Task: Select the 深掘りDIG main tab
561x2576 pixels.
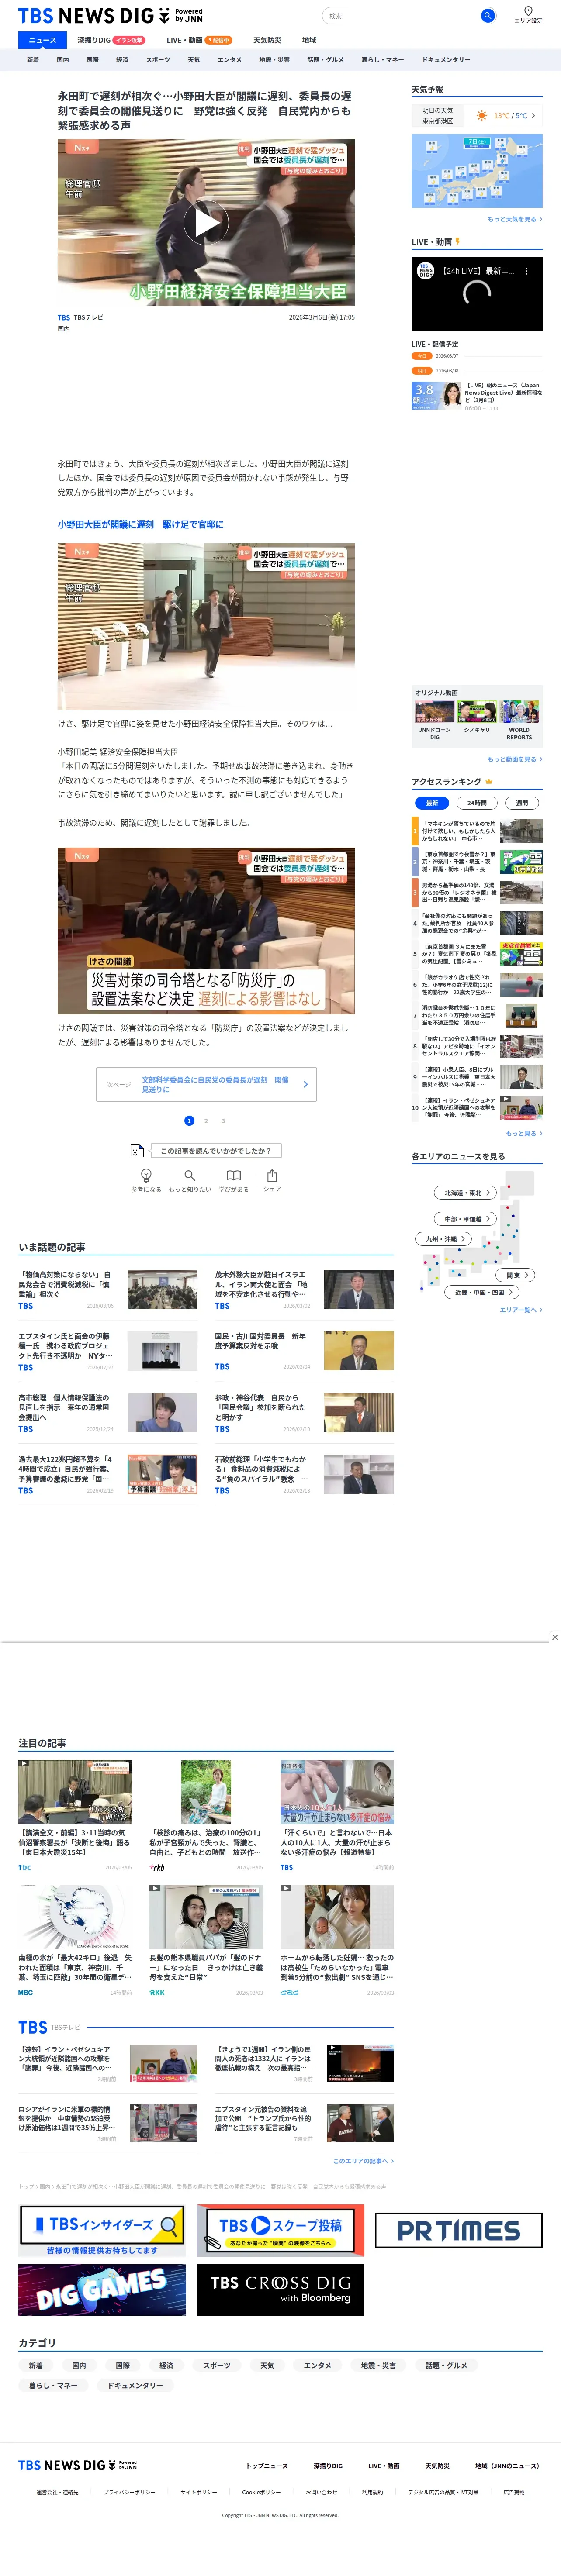Action: click(x=111, y=40)
